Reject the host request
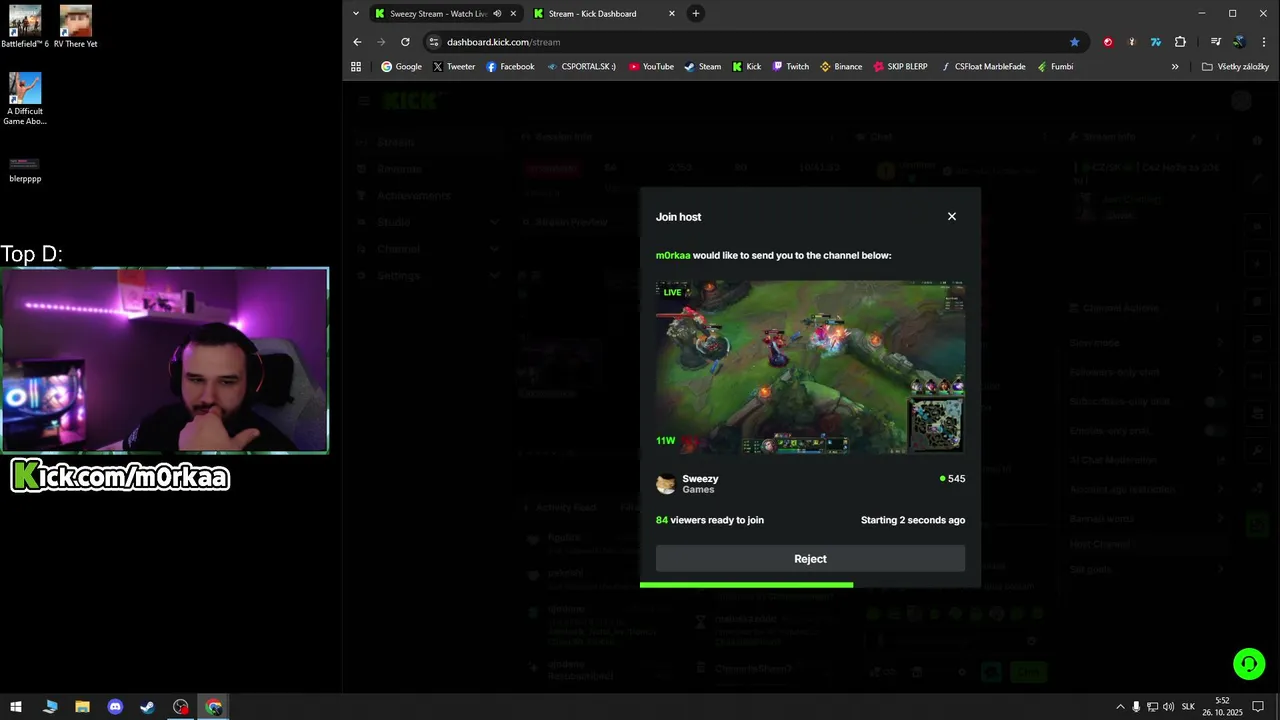The height and width of the screenshot is (720, 1280). click(x=810, y=559)
